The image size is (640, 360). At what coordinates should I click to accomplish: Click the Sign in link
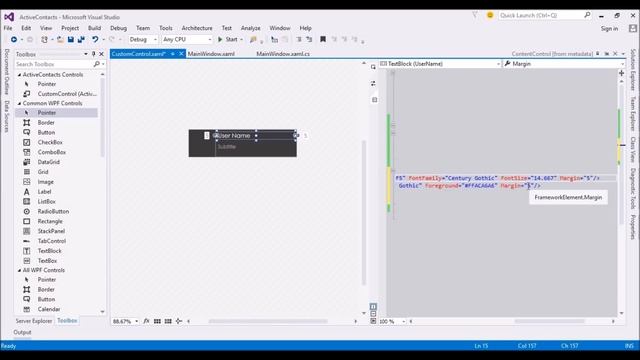[x=609, y=29]
